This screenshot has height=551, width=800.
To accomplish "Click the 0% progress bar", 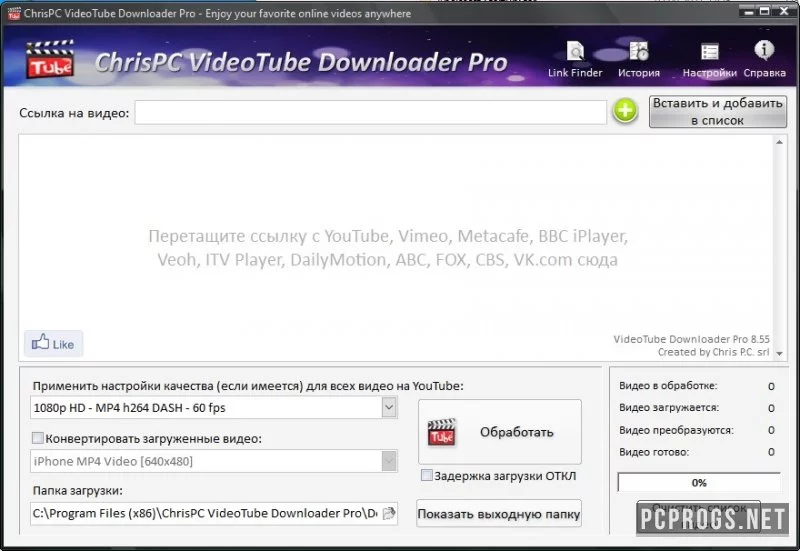I will [698, 483].
